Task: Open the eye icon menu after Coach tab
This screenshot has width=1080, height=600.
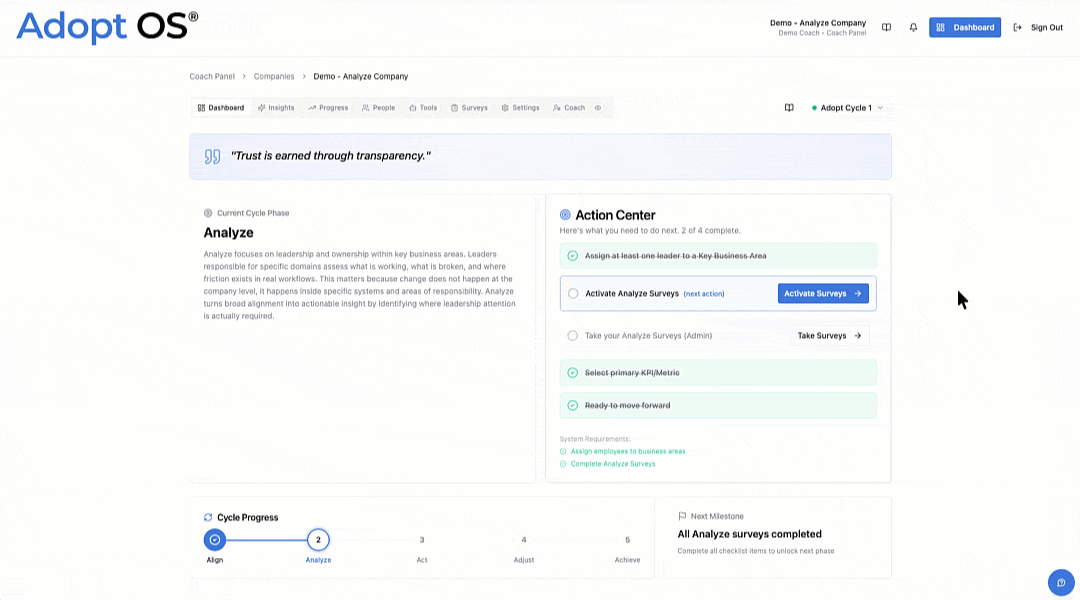Action: point(599,107)
